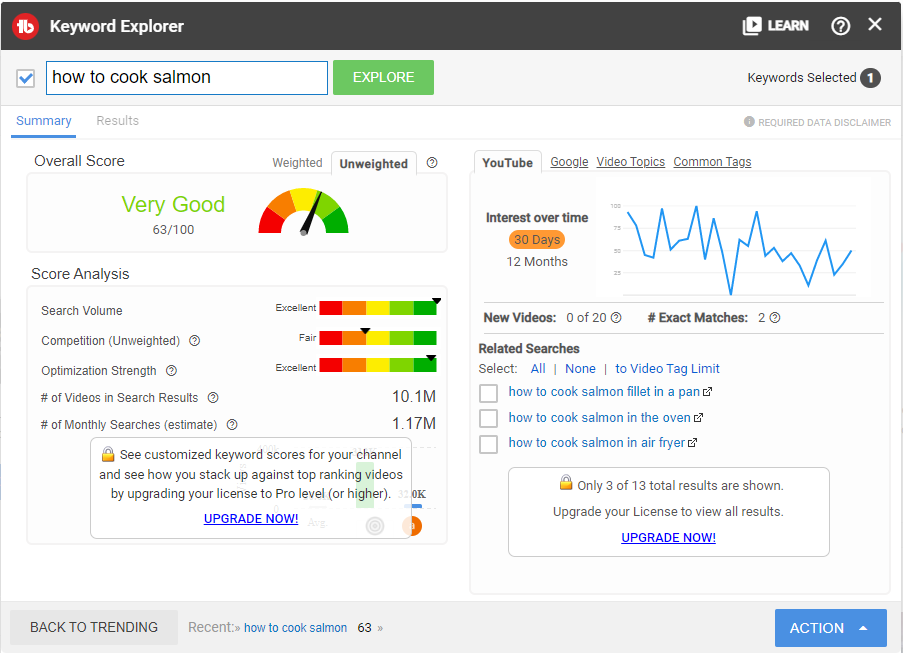The height and width of the screenshot is (653, 903).
Task: Select the Unweighted score tab
Action: pos(374,164)
